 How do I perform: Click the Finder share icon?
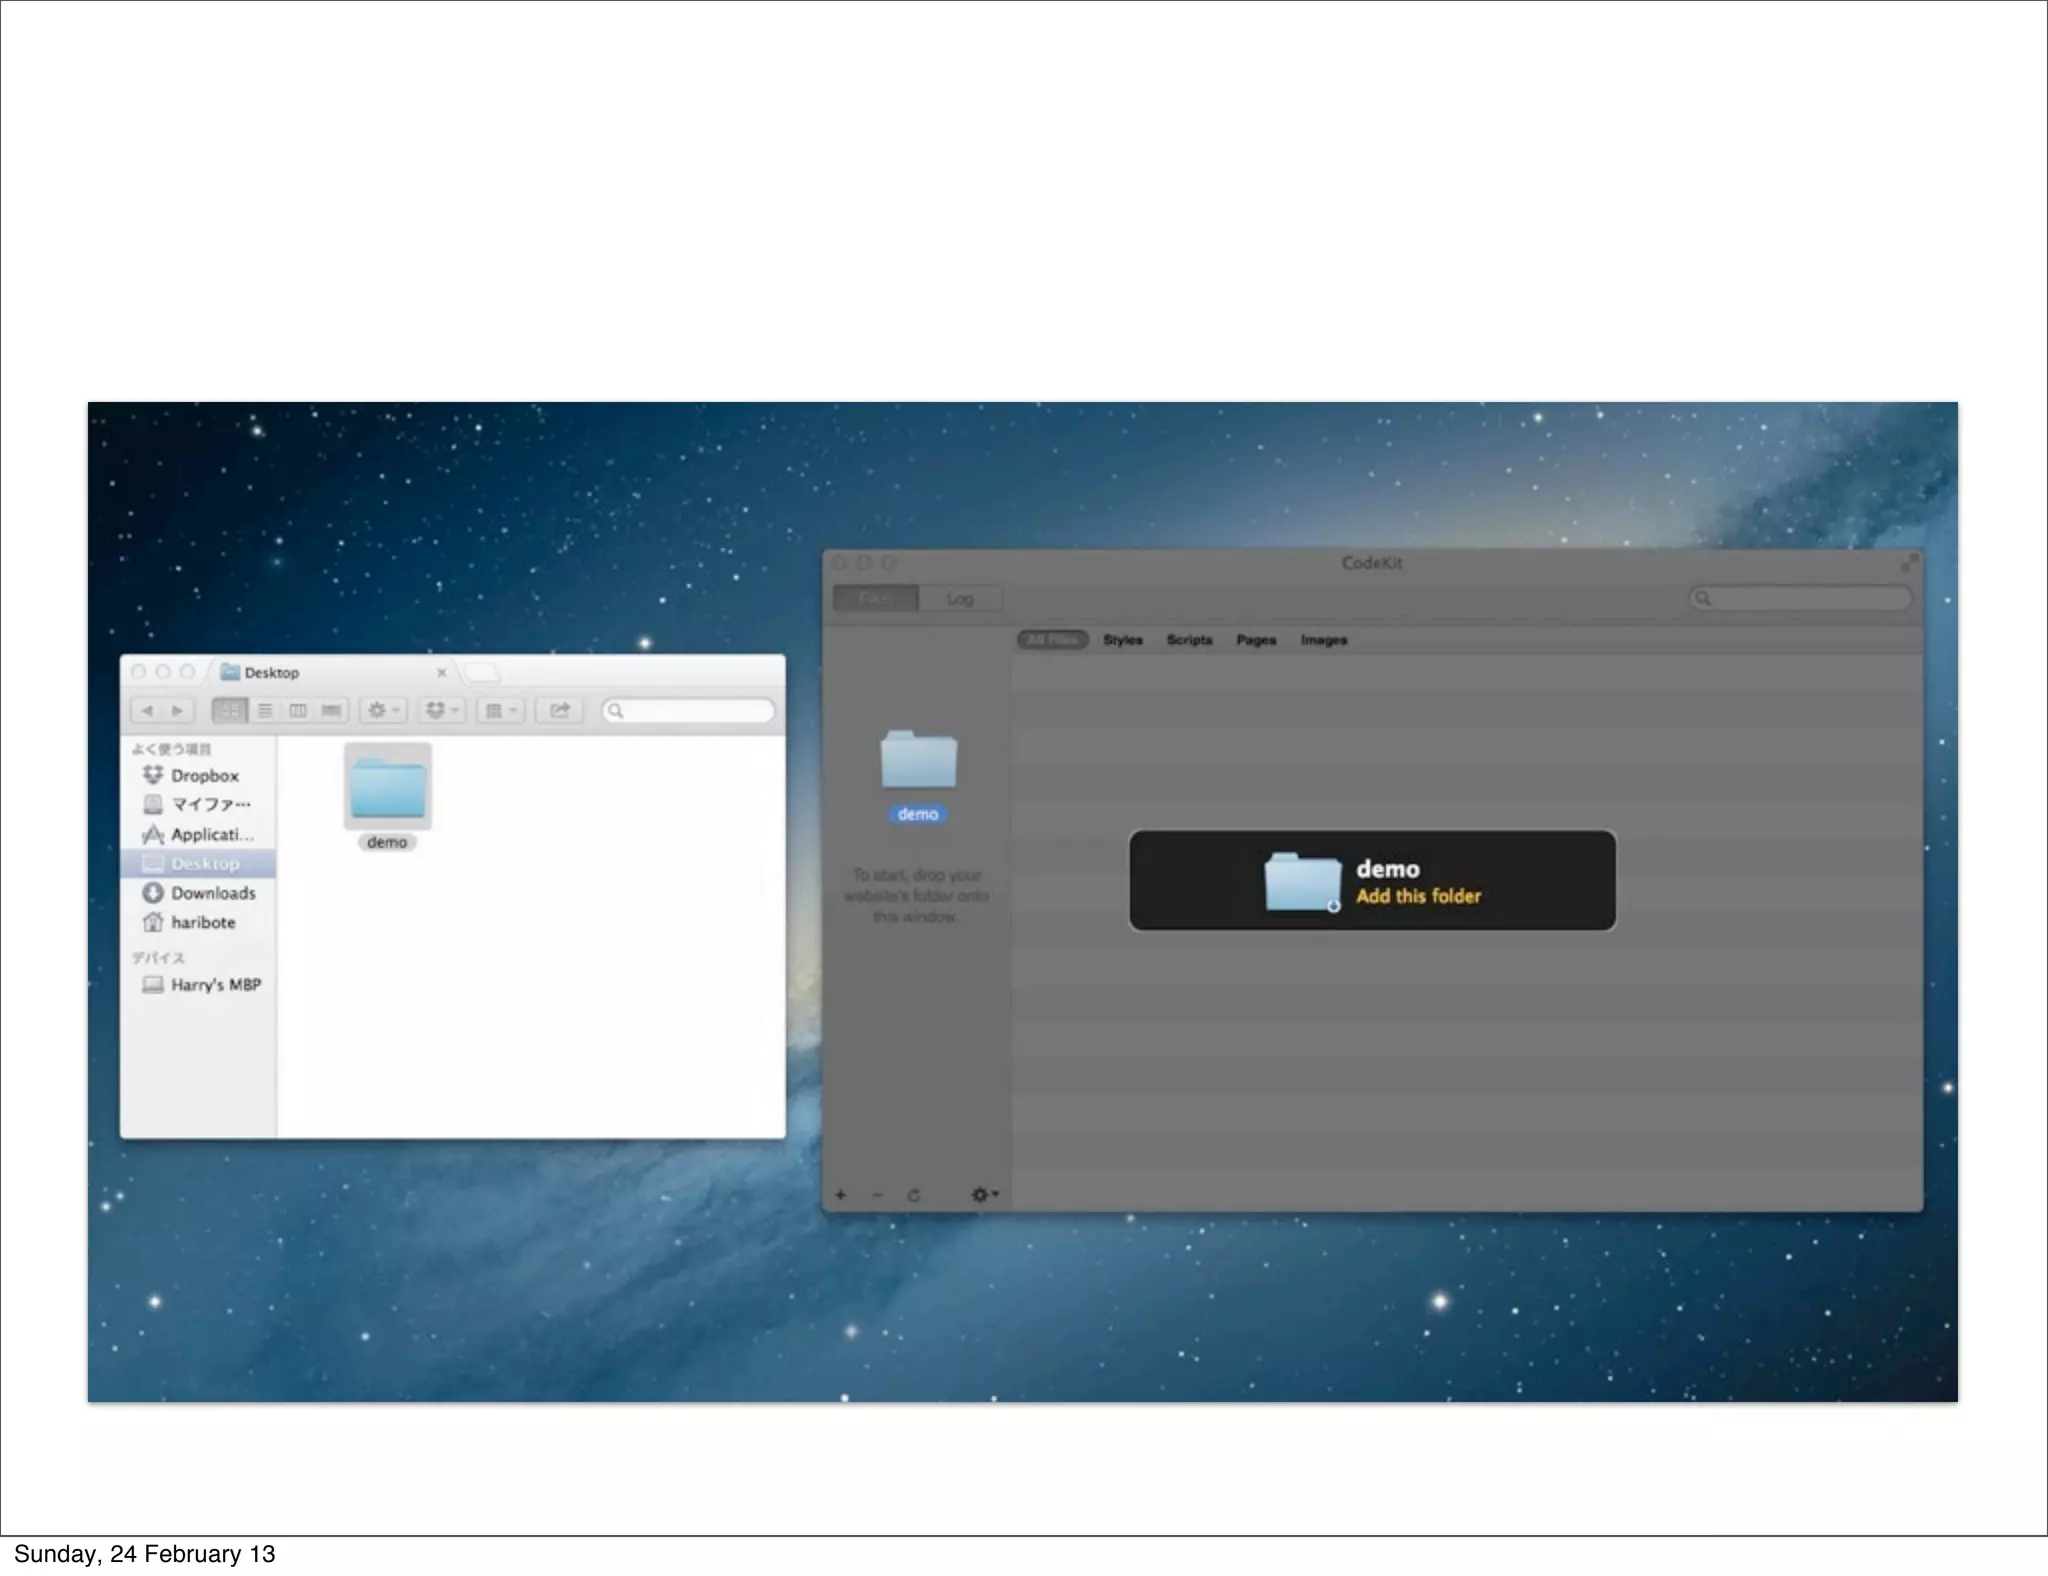click(559, 710)
